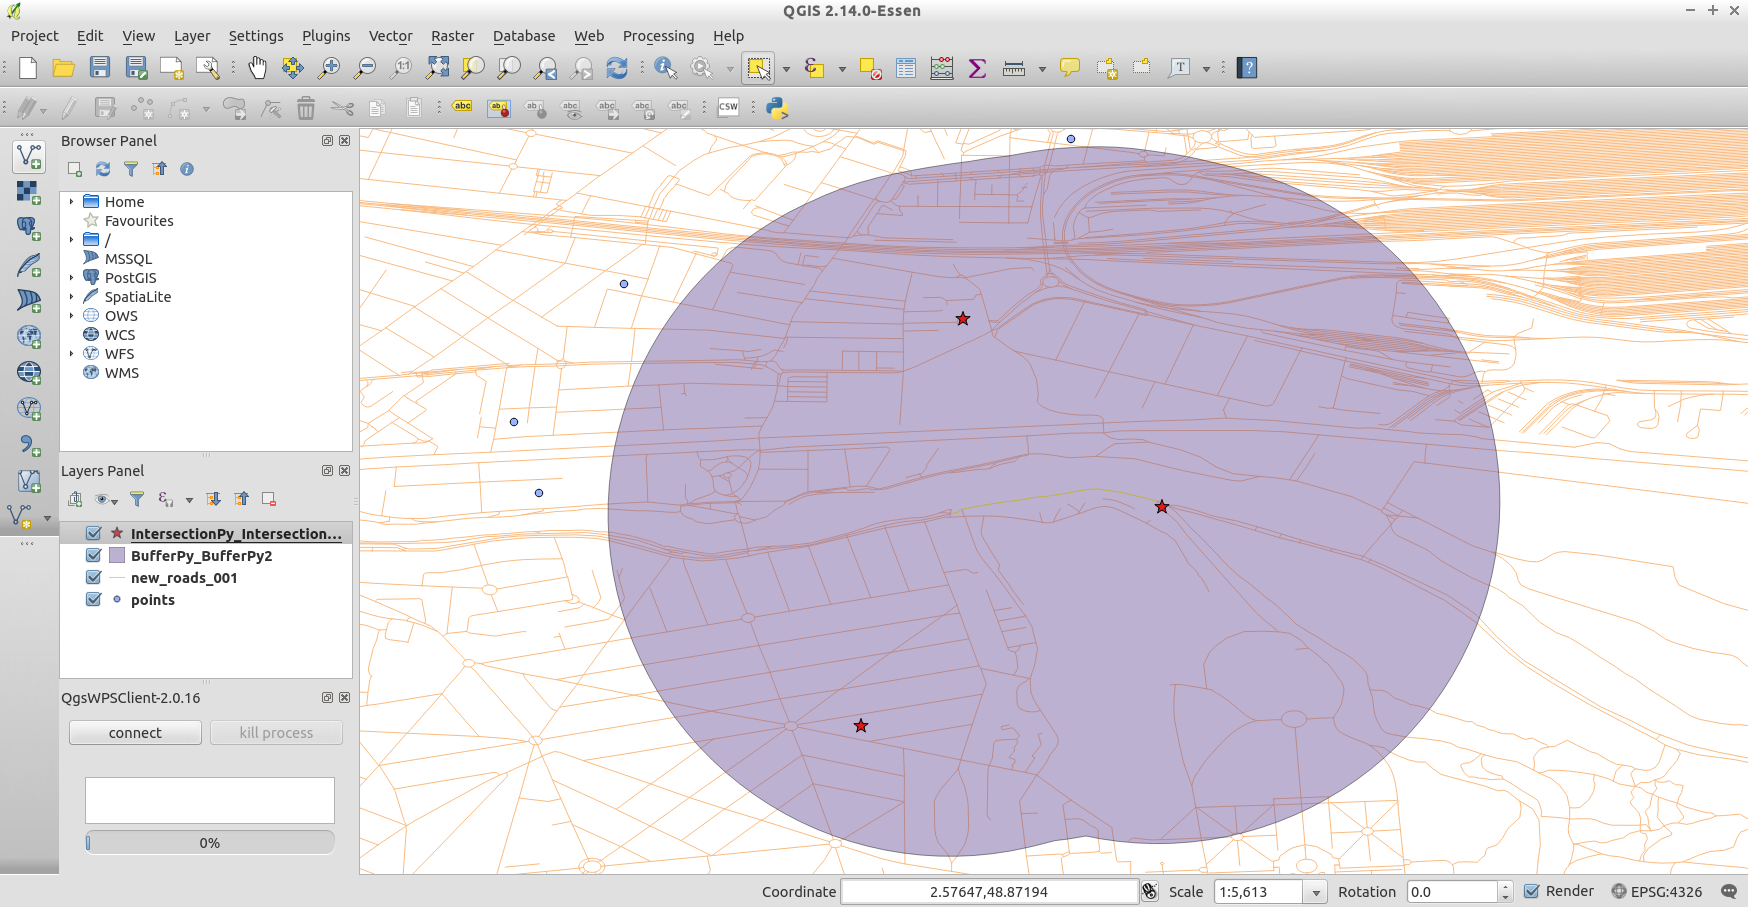1748x907 pixels.
Task: Add a PostGIS Layer from the side toolbar
Action: 29,228
